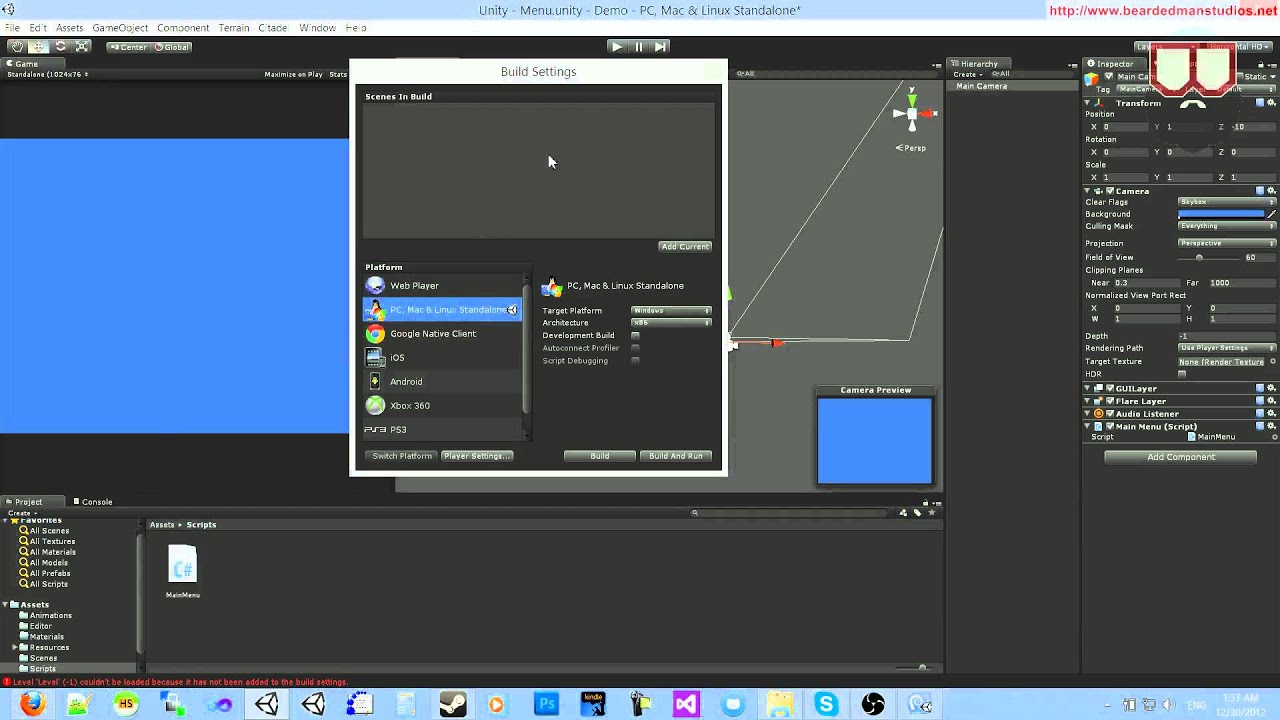The image size is (1280, 720).
Task: Toggle the HDR checkbox in Camera
Action: [1182, 375]
